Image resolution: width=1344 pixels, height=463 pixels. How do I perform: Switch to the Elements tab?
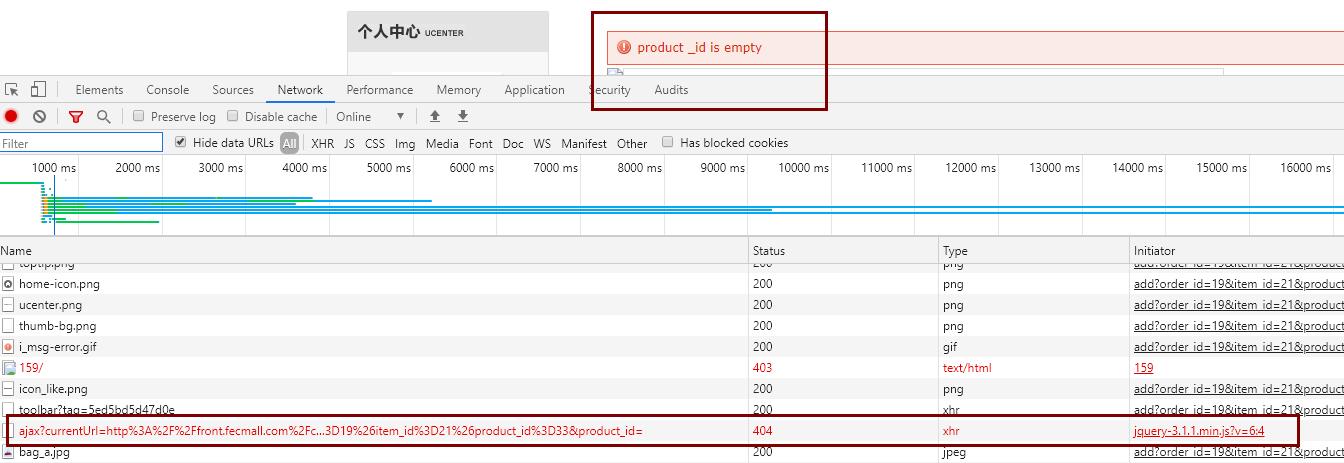coord(99,89)
